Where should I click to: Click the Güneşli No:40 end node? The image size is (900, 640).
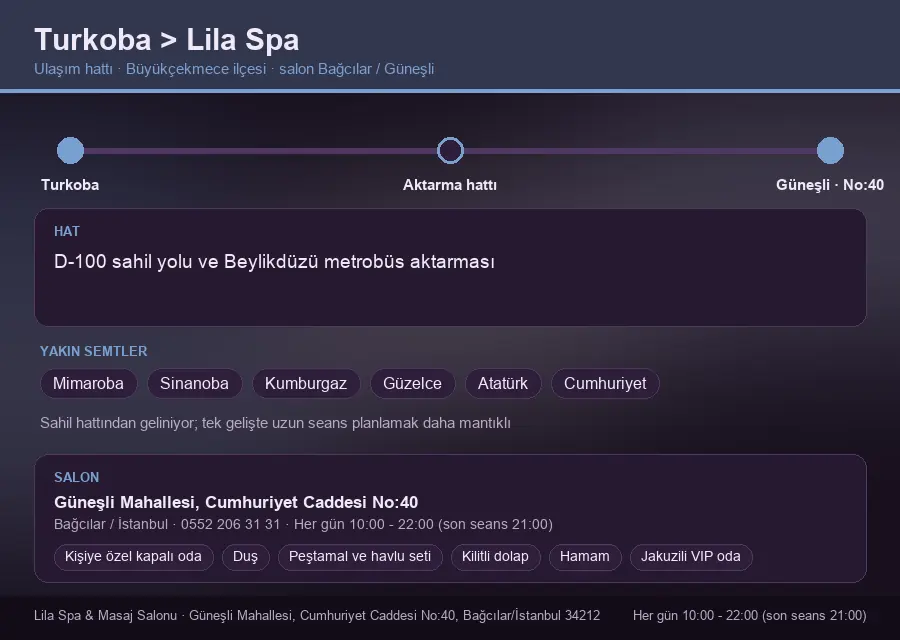point(830,150)
